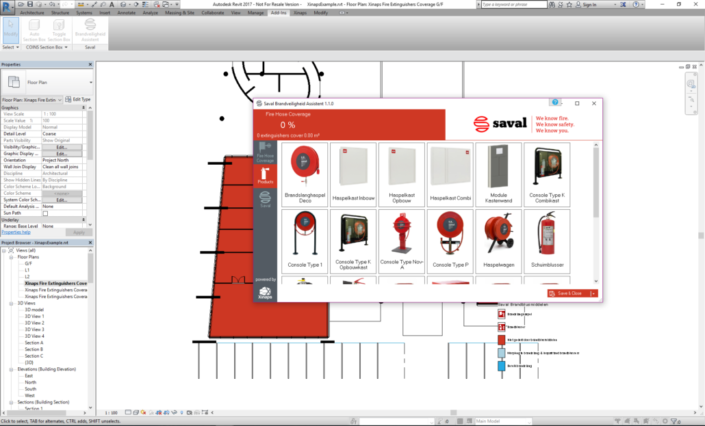Click the keyword search field in title bar

tap(514, 4)
